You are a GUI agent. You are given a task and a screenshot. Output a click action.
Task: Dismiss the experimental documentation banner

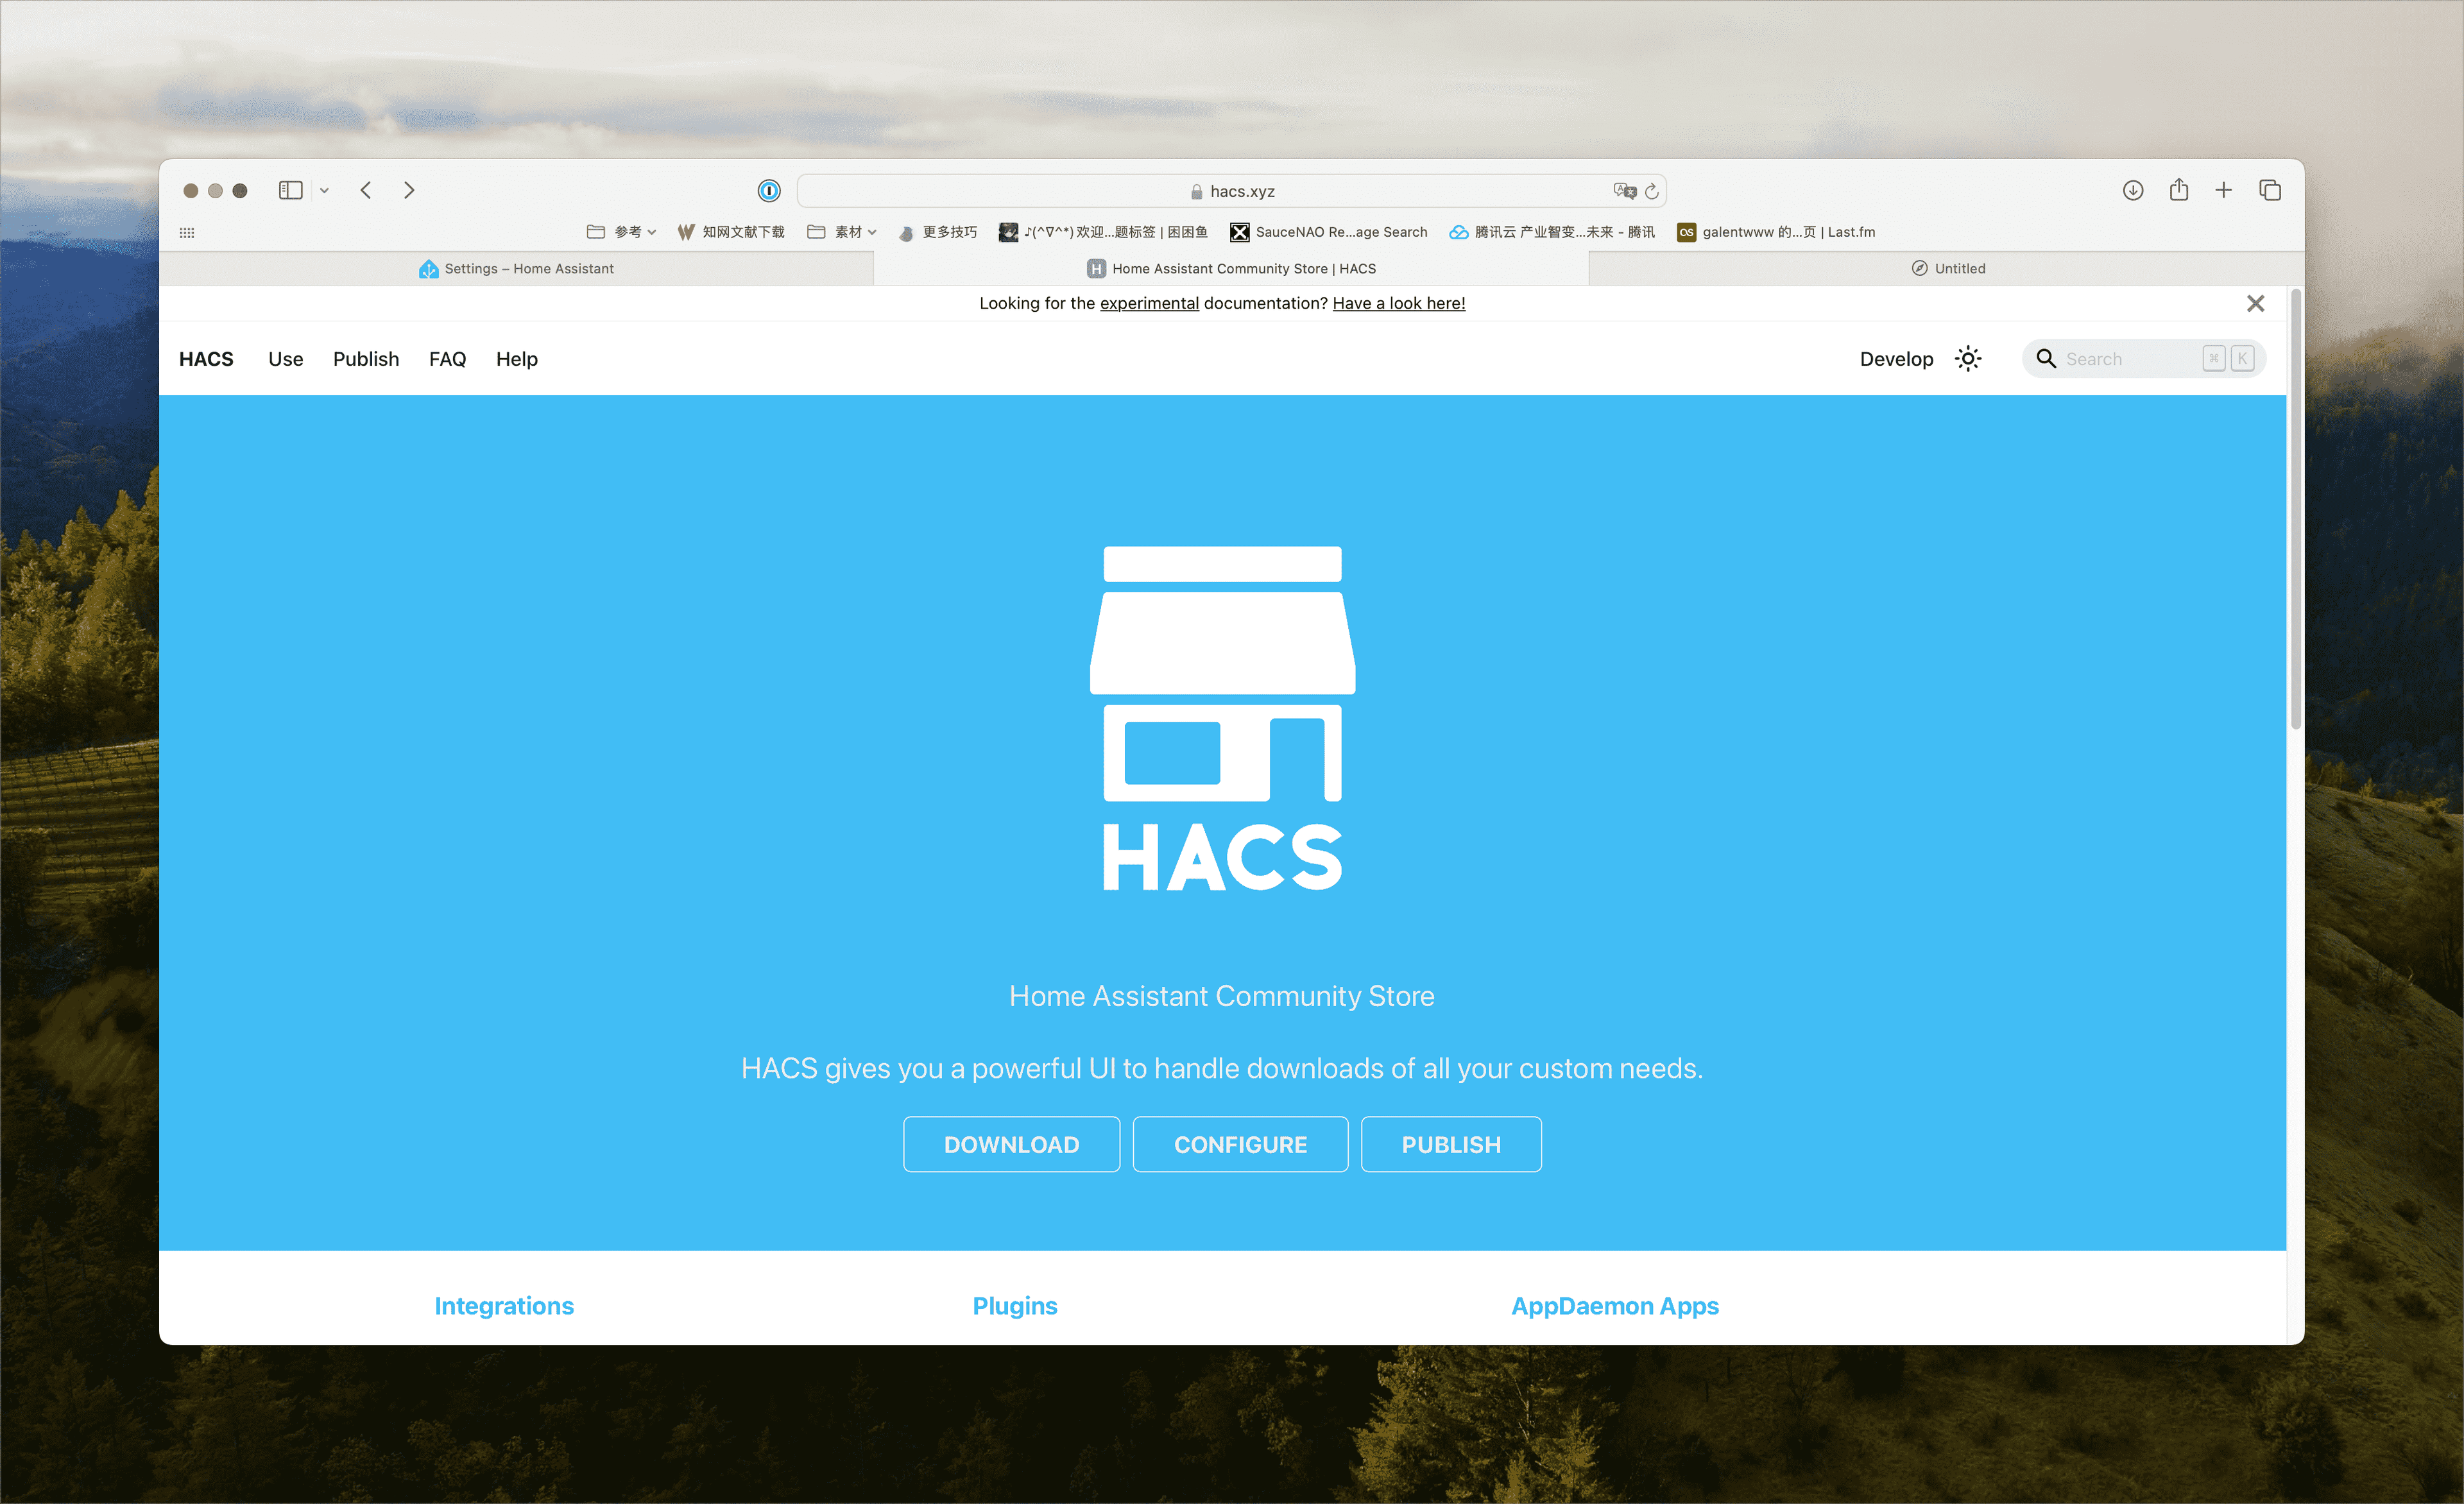(2255, 303)
